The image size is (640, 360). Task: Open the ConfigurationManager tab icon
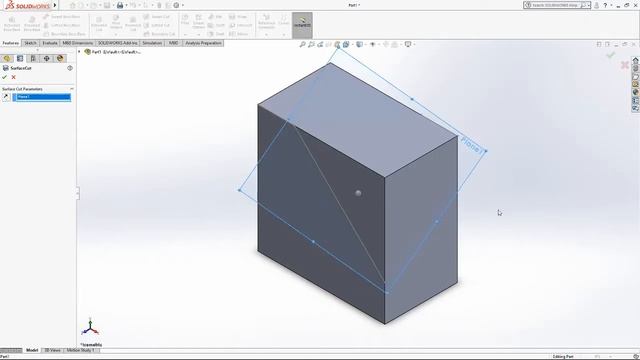pos(33,59)
